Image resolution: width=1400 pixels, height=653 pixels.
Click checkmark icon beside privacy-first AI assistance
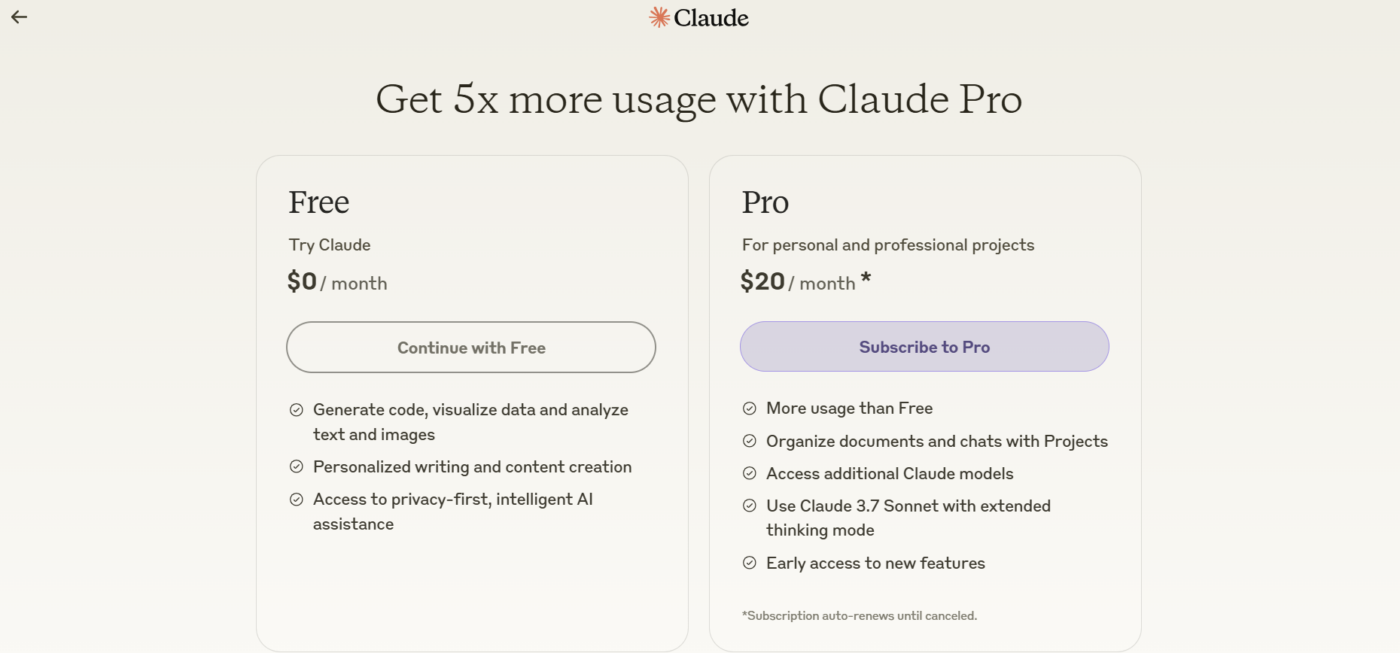(296, 499)
